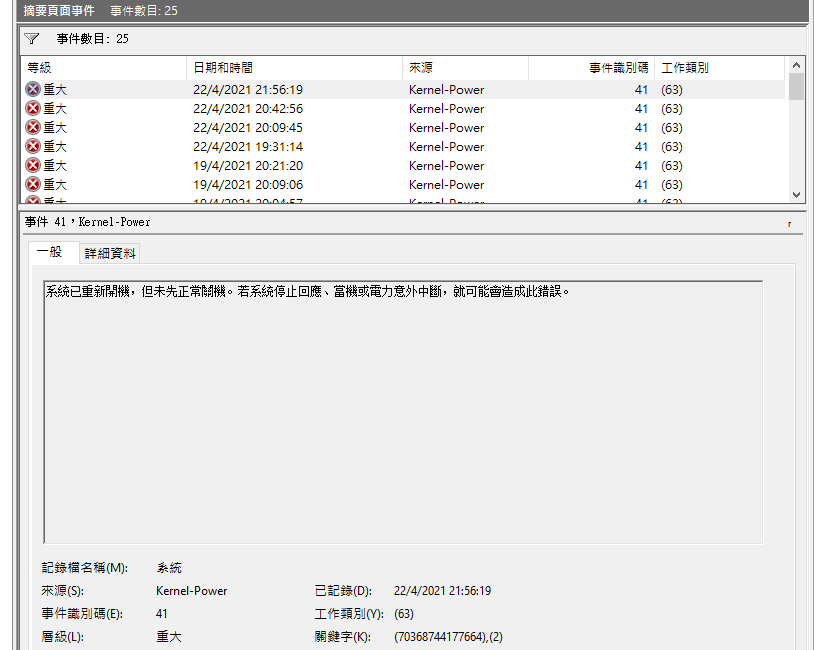Click the event description text box

point(403,412)
